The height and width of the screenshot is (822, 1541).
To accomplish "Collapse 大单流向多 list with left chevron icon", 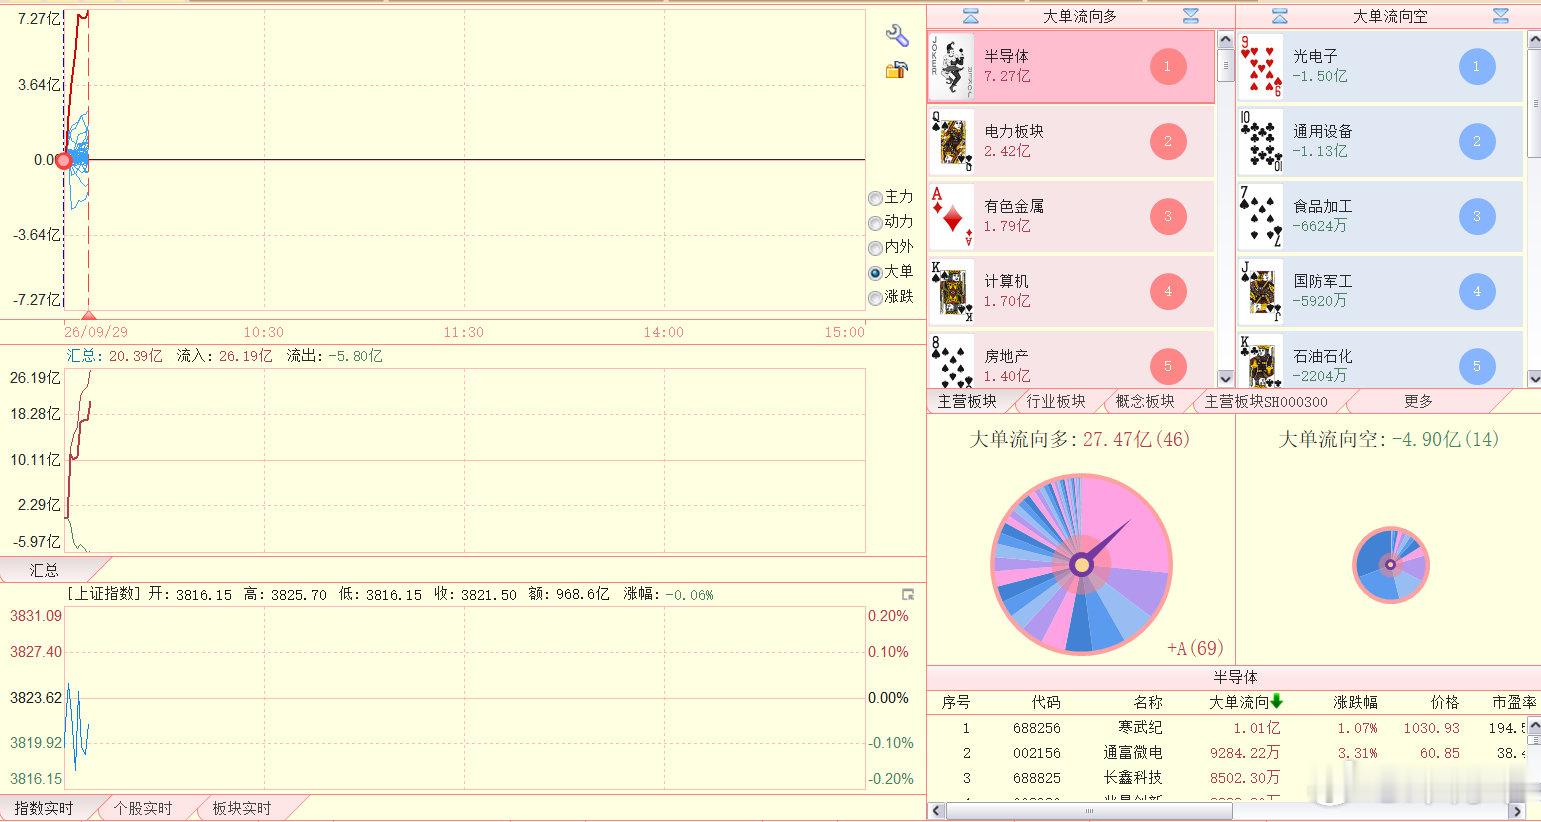I will [970, 16].
